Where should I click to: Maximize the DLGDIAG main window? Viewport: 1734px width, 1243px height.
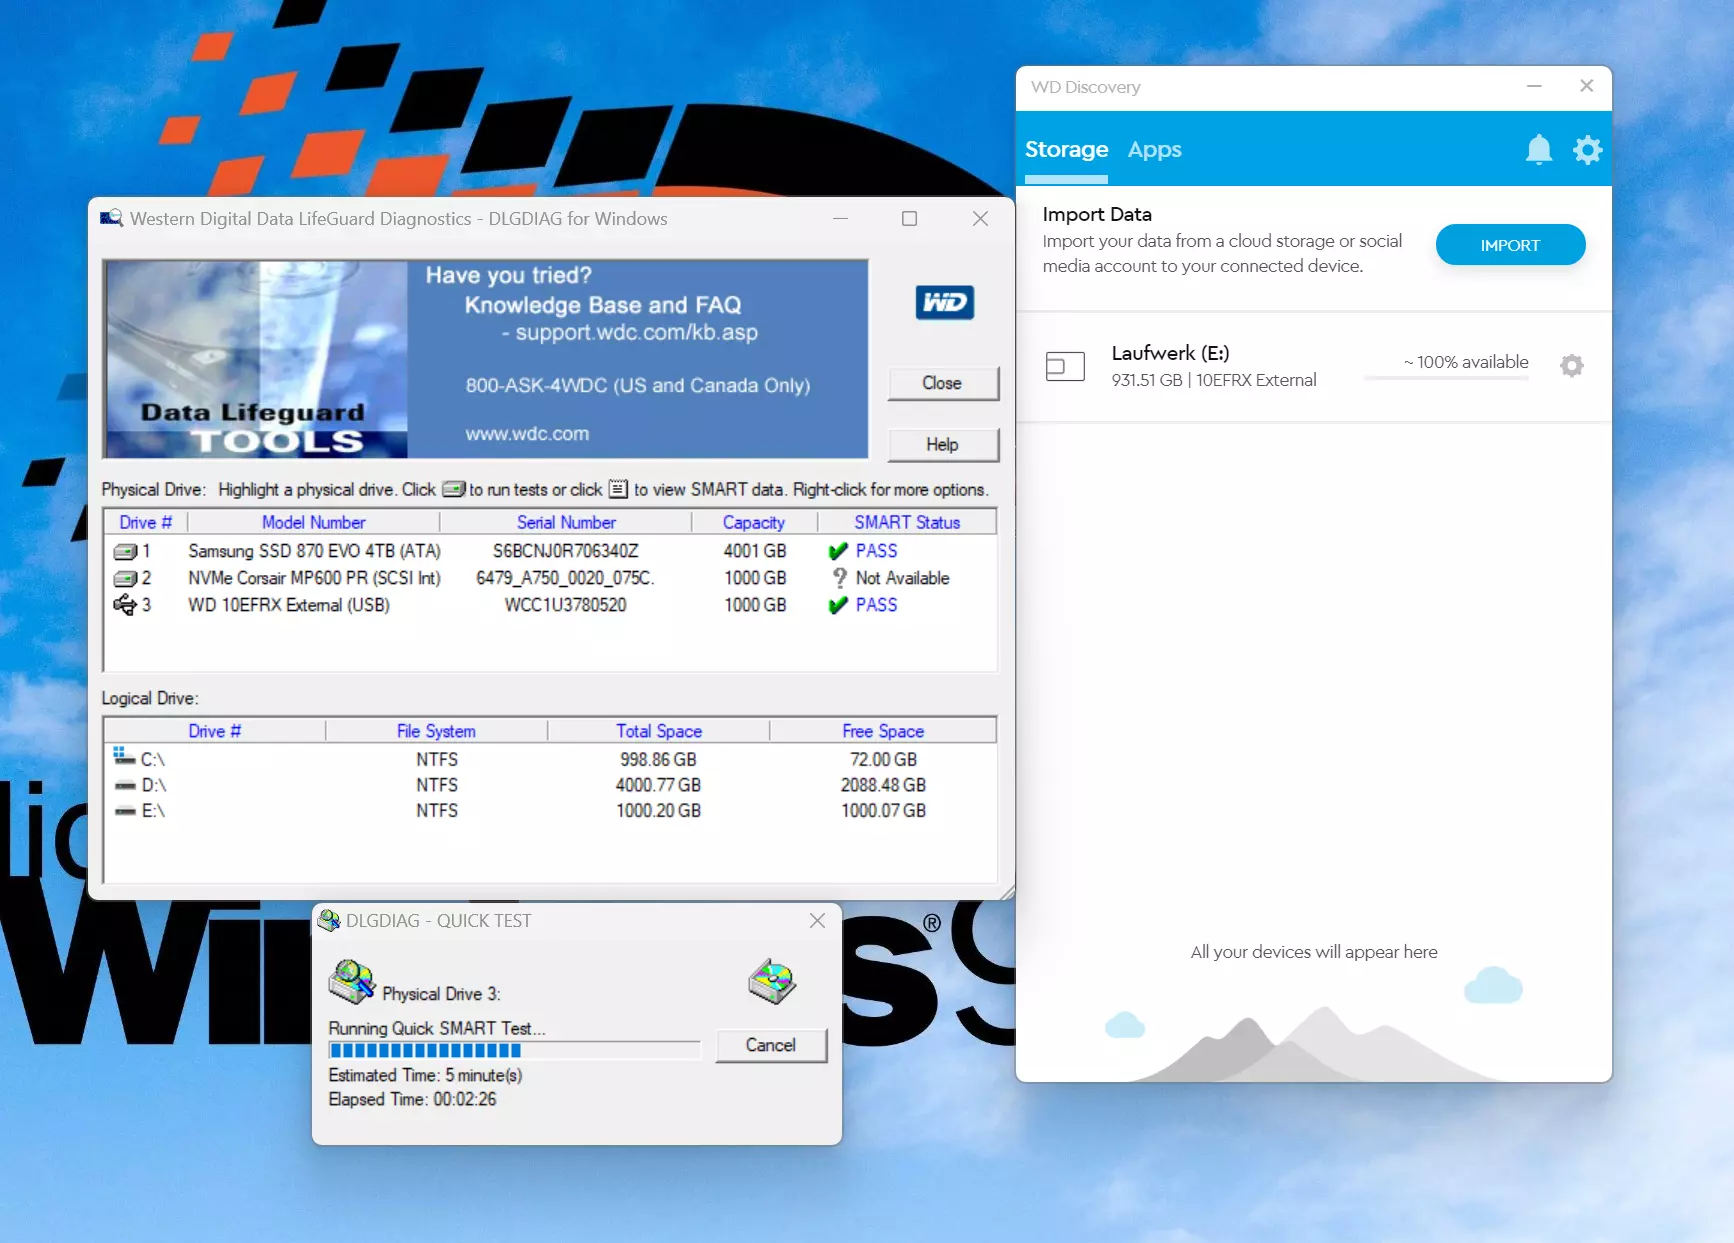point(909,218)
